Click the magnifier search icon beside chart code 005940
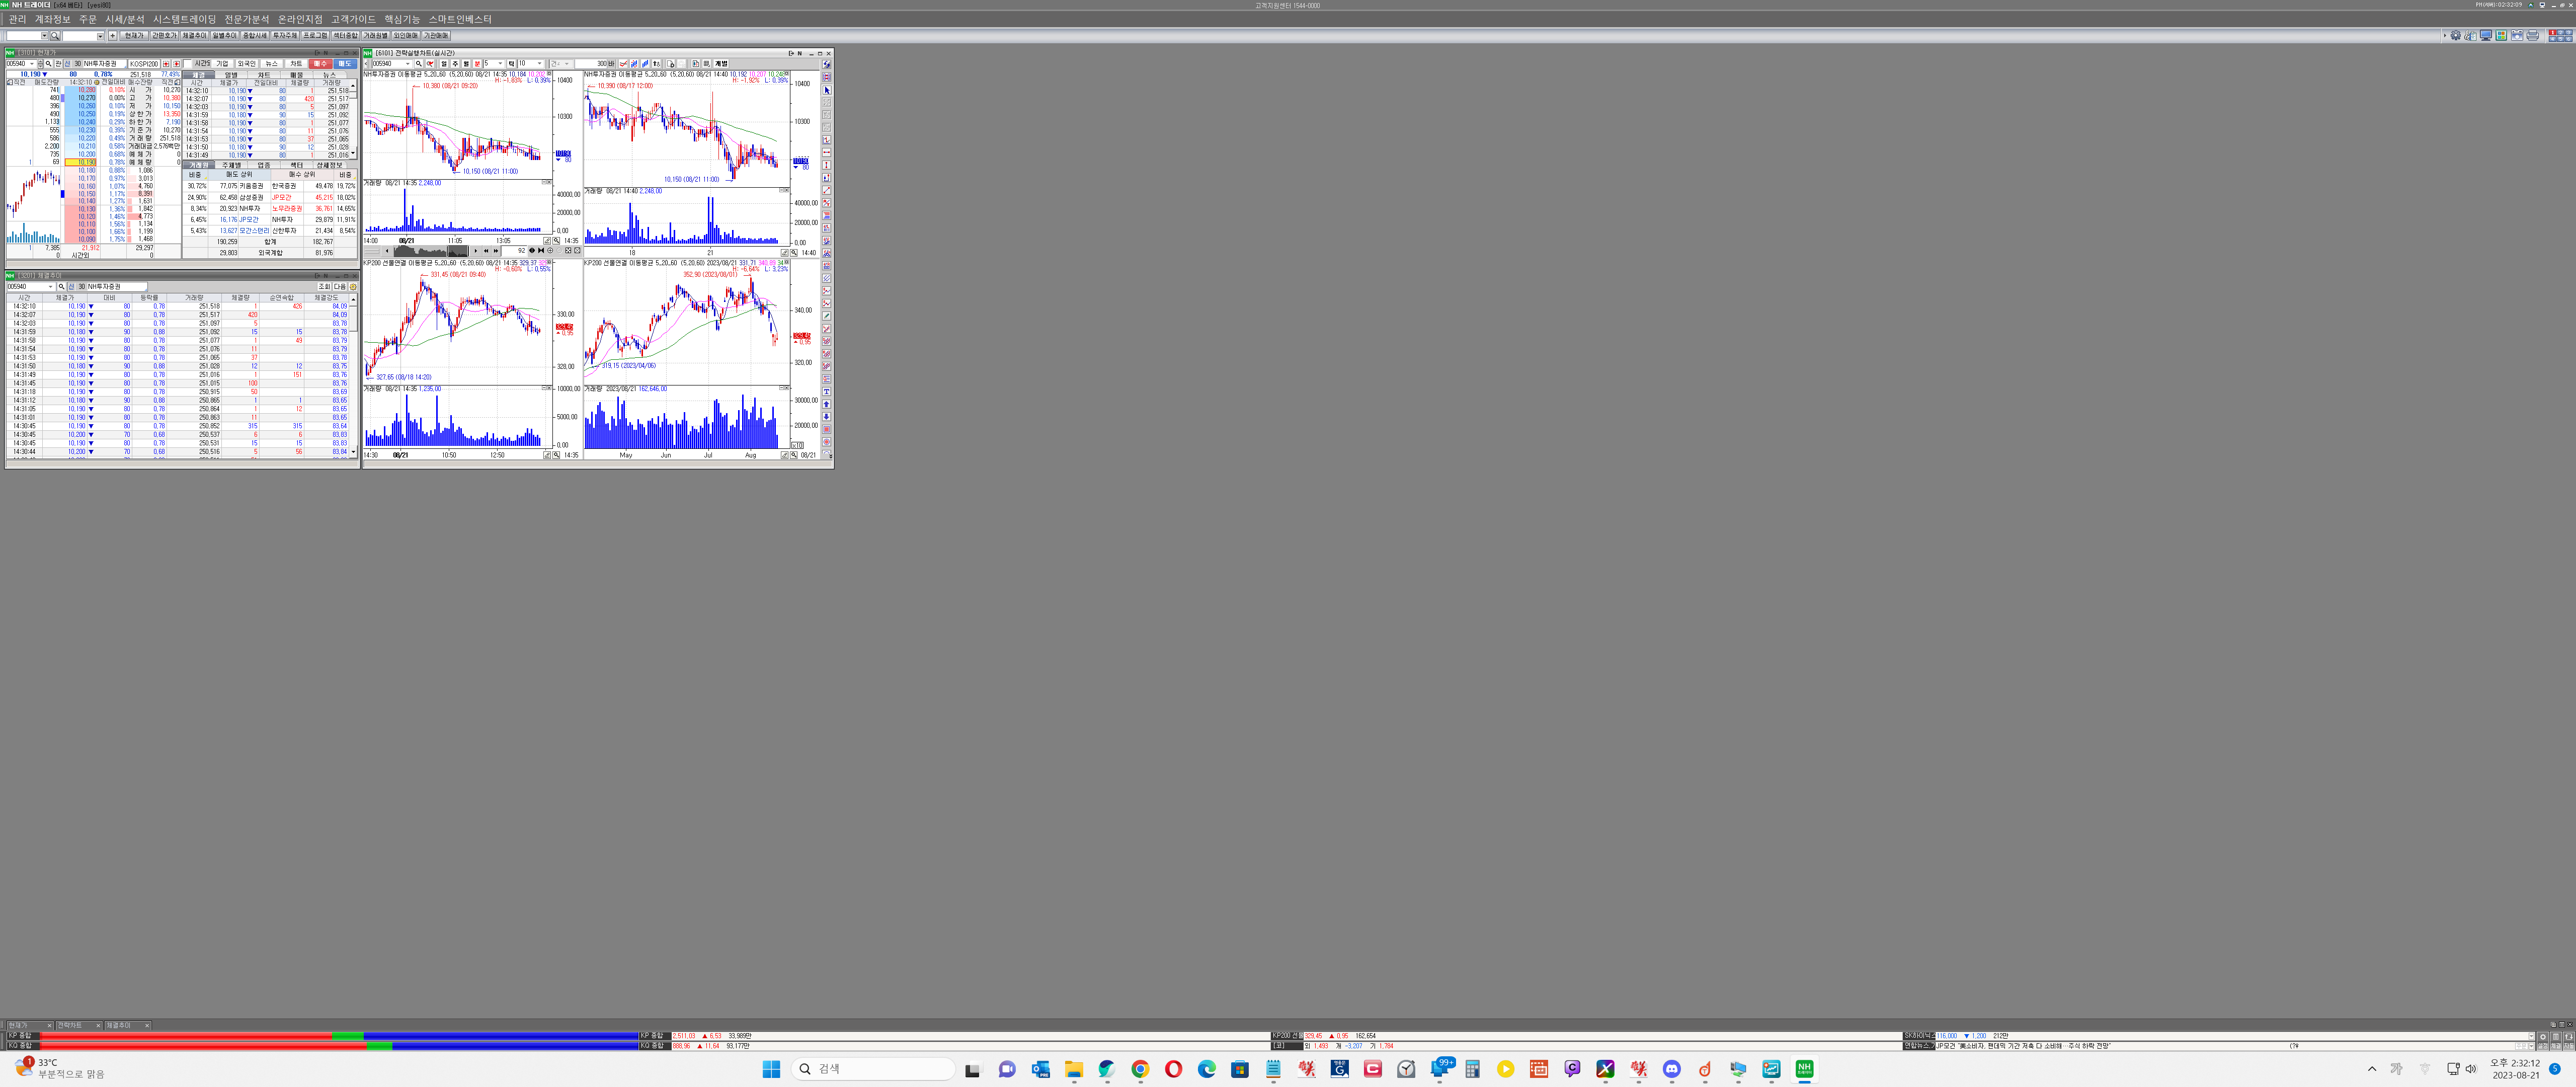2576x1087 pixels. point(419,64)
